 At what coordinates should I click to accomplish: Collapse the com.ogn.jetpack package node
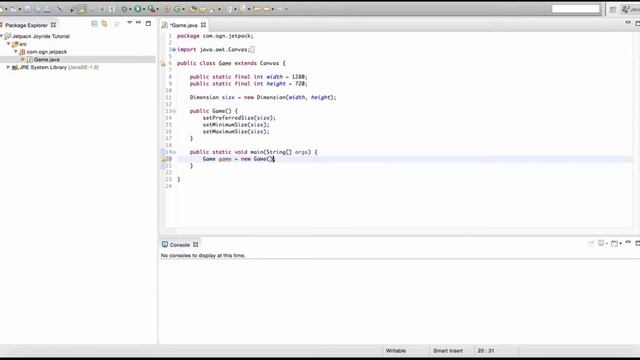(x=16, y=52)
